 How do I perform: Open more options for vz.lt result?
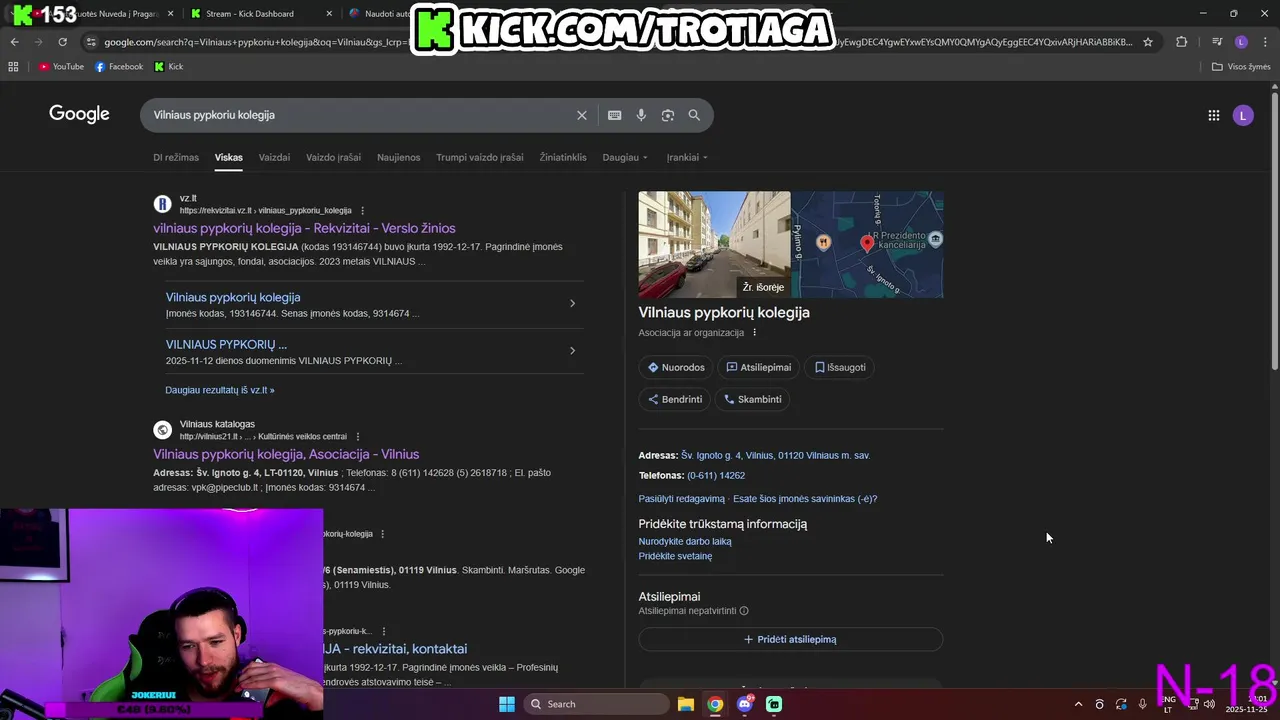point(363,211)
